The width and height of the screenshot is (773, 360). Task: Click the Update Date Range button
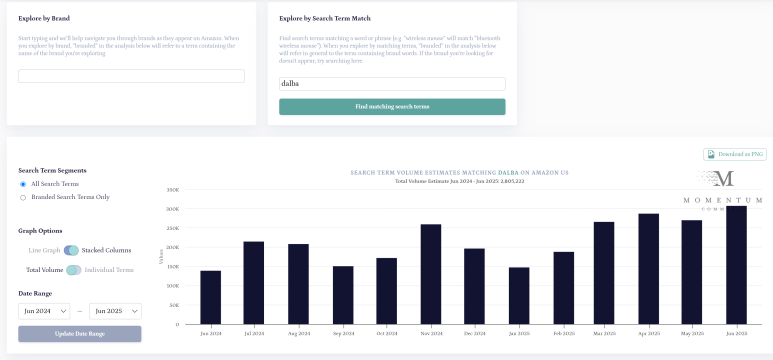(x=80, y=334)
